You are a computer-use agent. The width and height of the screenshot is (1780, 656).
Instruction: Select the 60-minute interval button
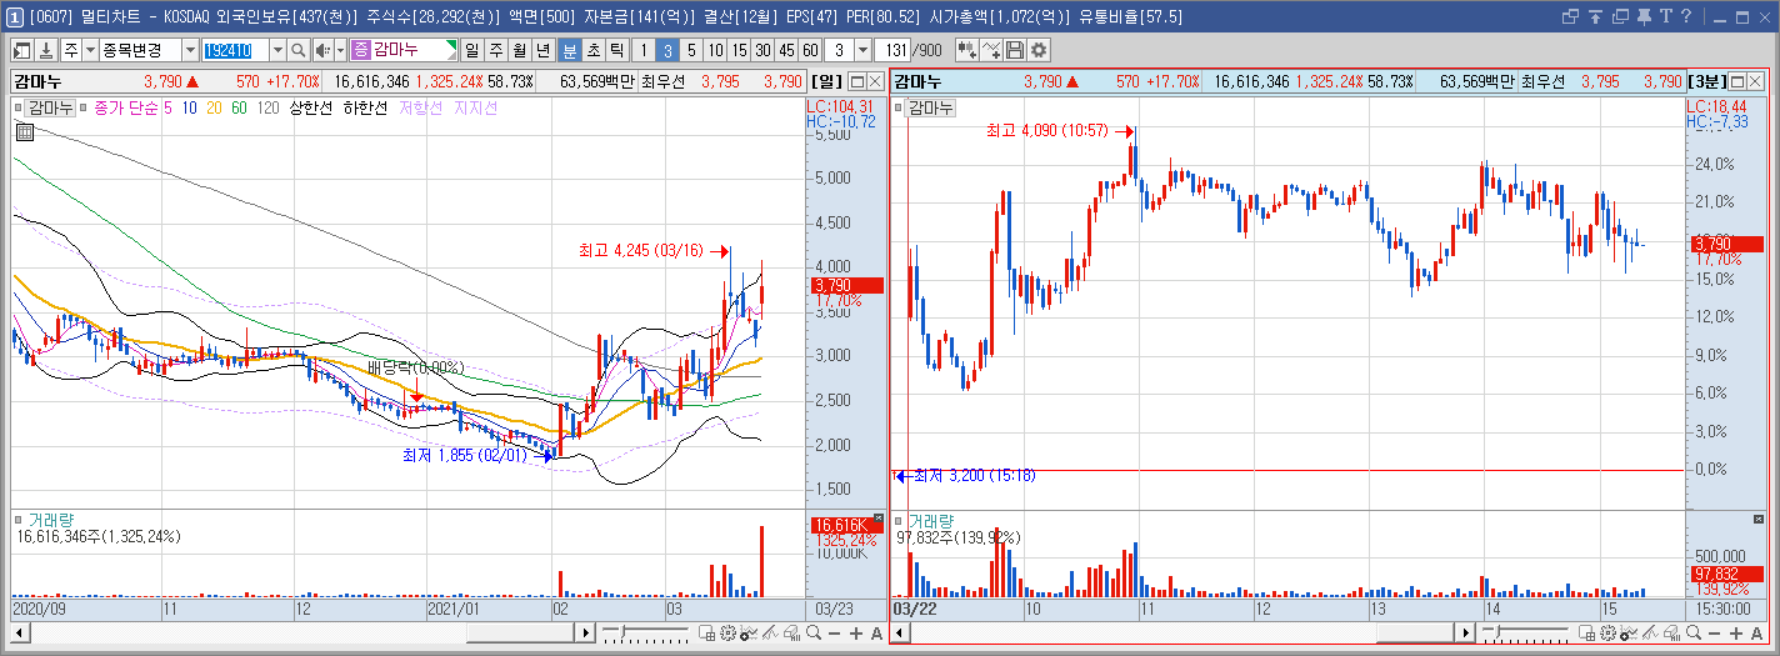(810, 50)
